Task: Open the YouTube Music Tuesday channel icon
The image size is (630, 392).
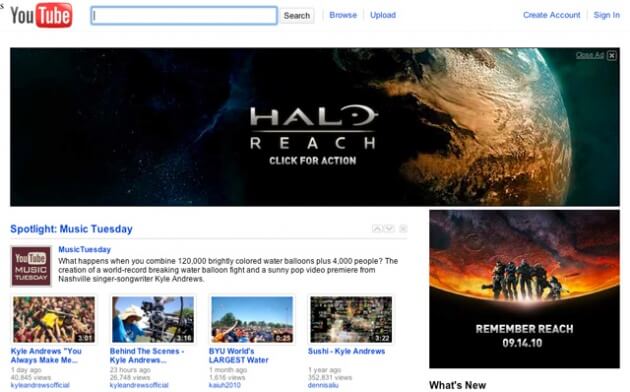Action: pyautogui.click(x=31, y=266)
